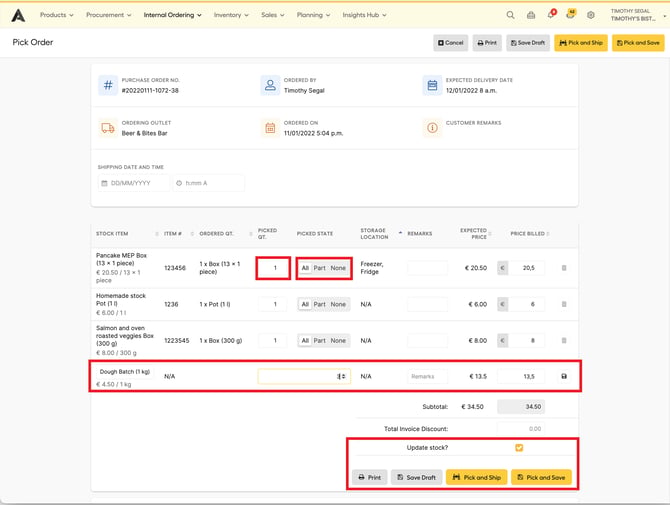Click the Expected Delivery Date calendar icon

[432, 85]
